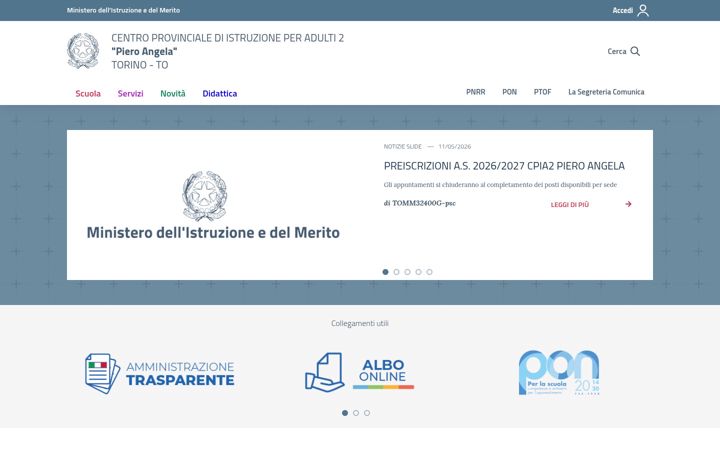Click the Italian Republic emblem in header

tap(83, 51)
